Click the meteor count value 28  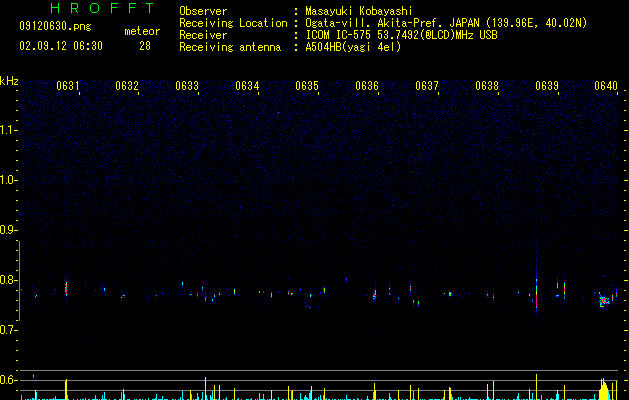coord(145,46)
